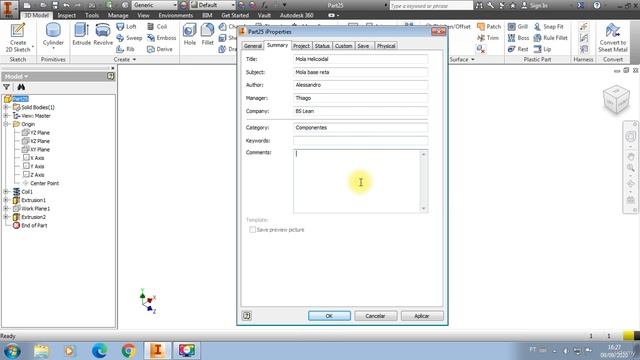Click the keyword search box
Image resolution: width=640 pixels, height=360 pixels.
click(x=431, y=6)
